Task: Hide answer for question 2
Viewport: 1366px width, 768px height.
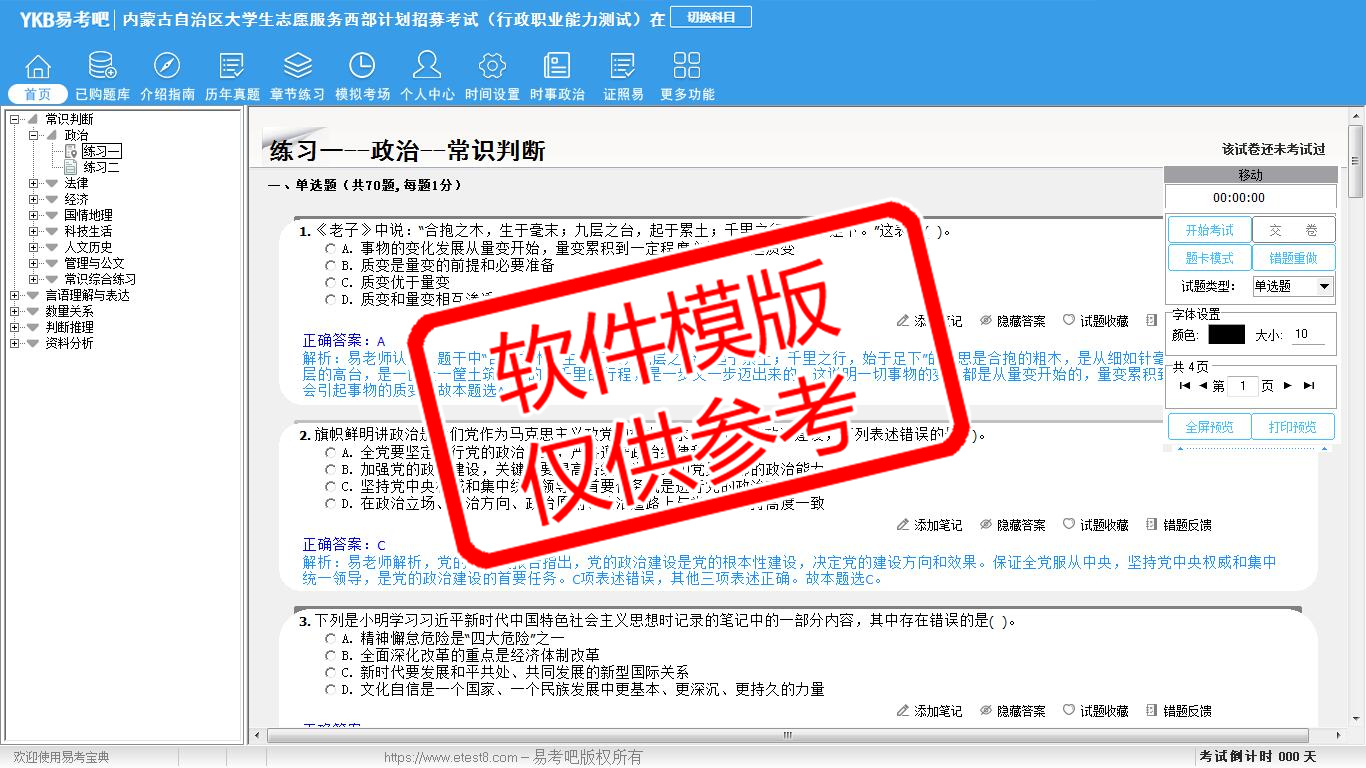Action: tap(1012, 525)
